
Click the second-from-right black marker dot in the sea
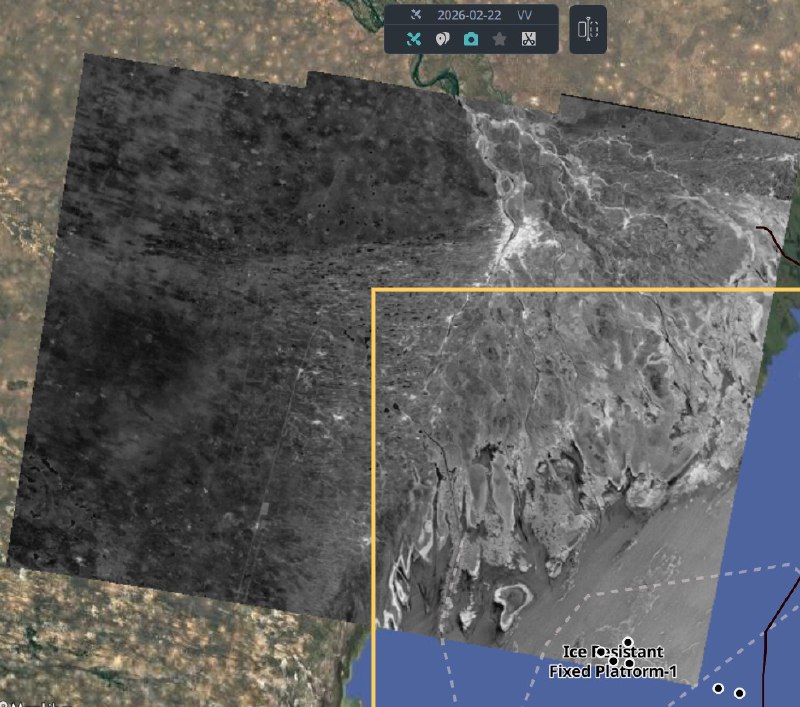[718, 688]
